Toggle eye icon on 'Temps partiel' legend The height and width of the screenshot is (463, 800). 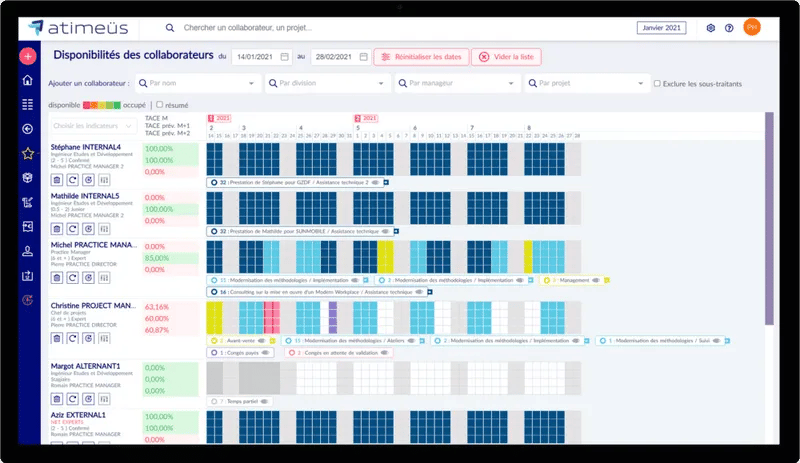[x=265, y=401]
